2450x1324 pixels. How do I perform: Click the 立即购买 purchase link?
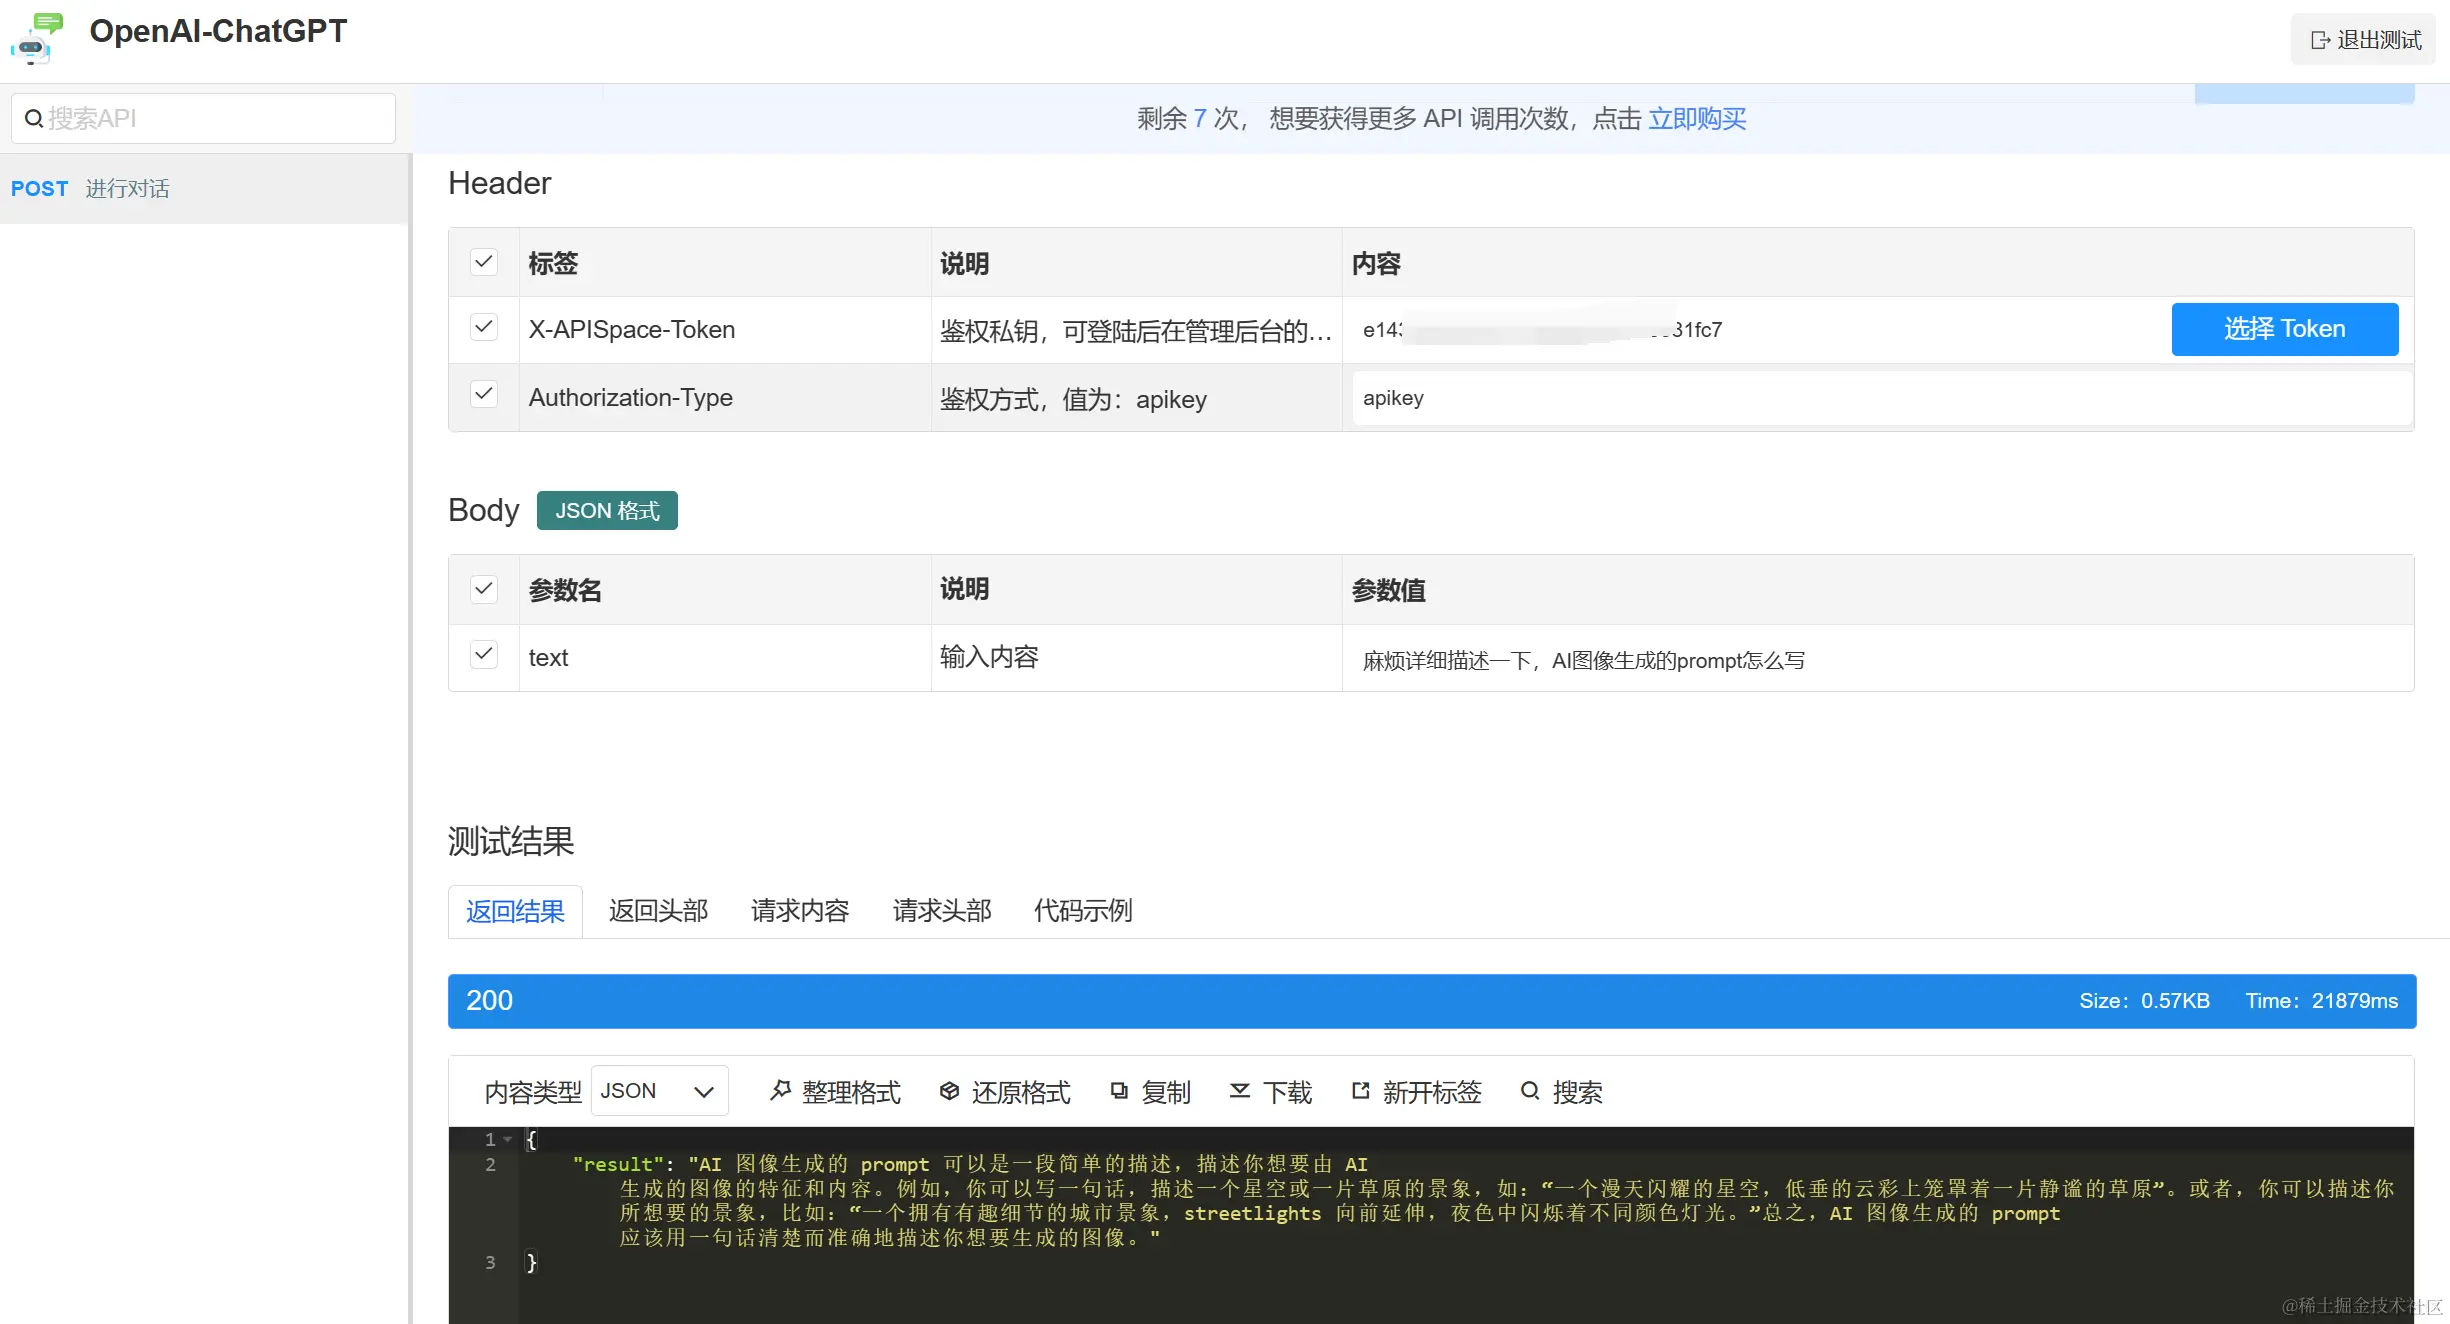[x=1697, y=119]
